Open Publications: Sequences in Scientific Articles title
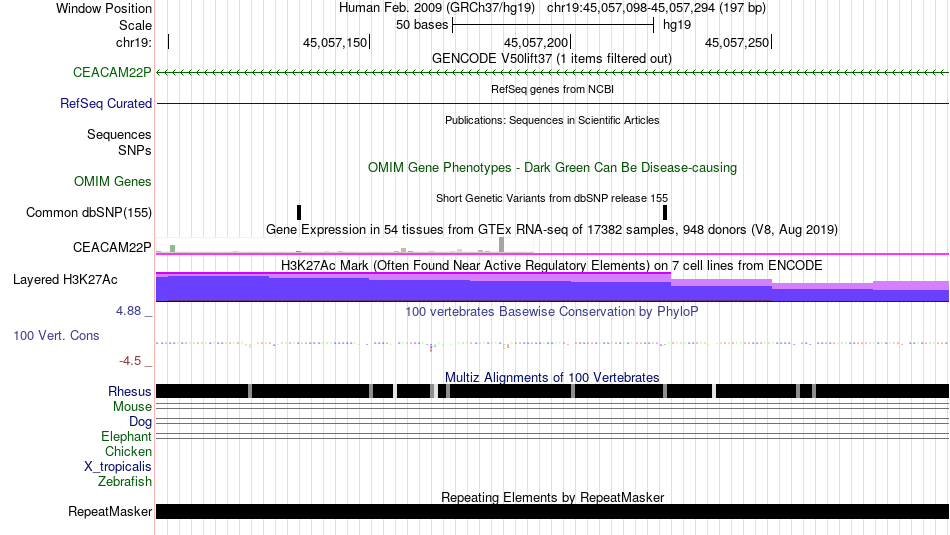Viewport: 950px width, 535px height. coord(552,120)
